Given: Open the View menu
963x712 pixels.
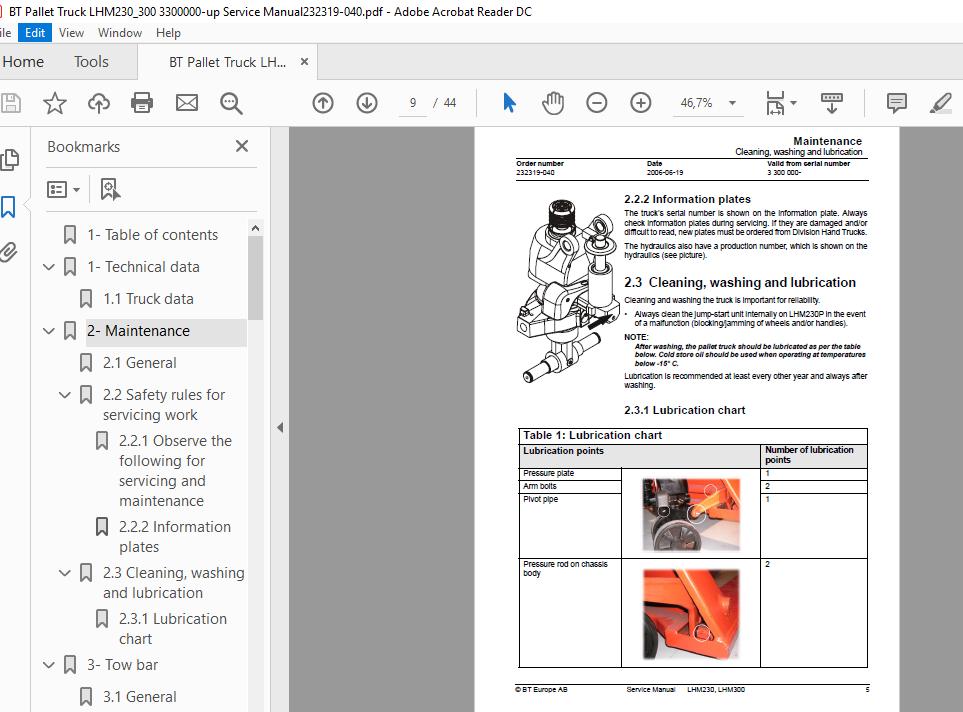Looking at the screenshot, I should (x=71, y=33).
